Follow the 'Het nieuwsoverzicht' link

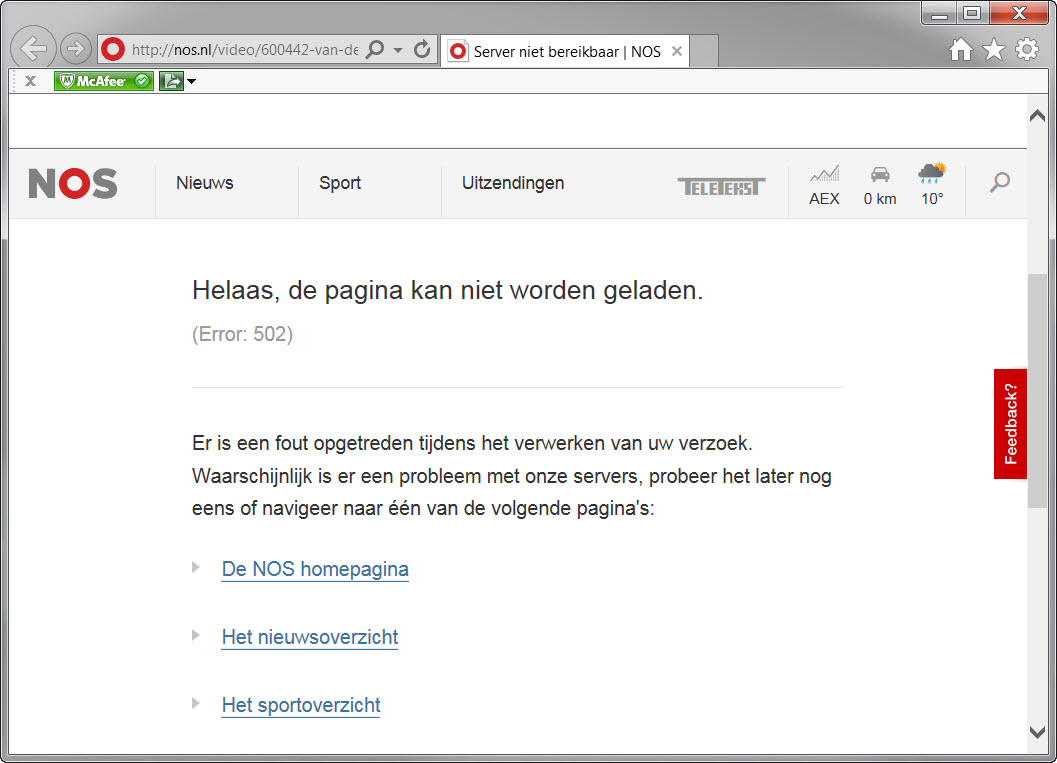click(x=309, y=637)
